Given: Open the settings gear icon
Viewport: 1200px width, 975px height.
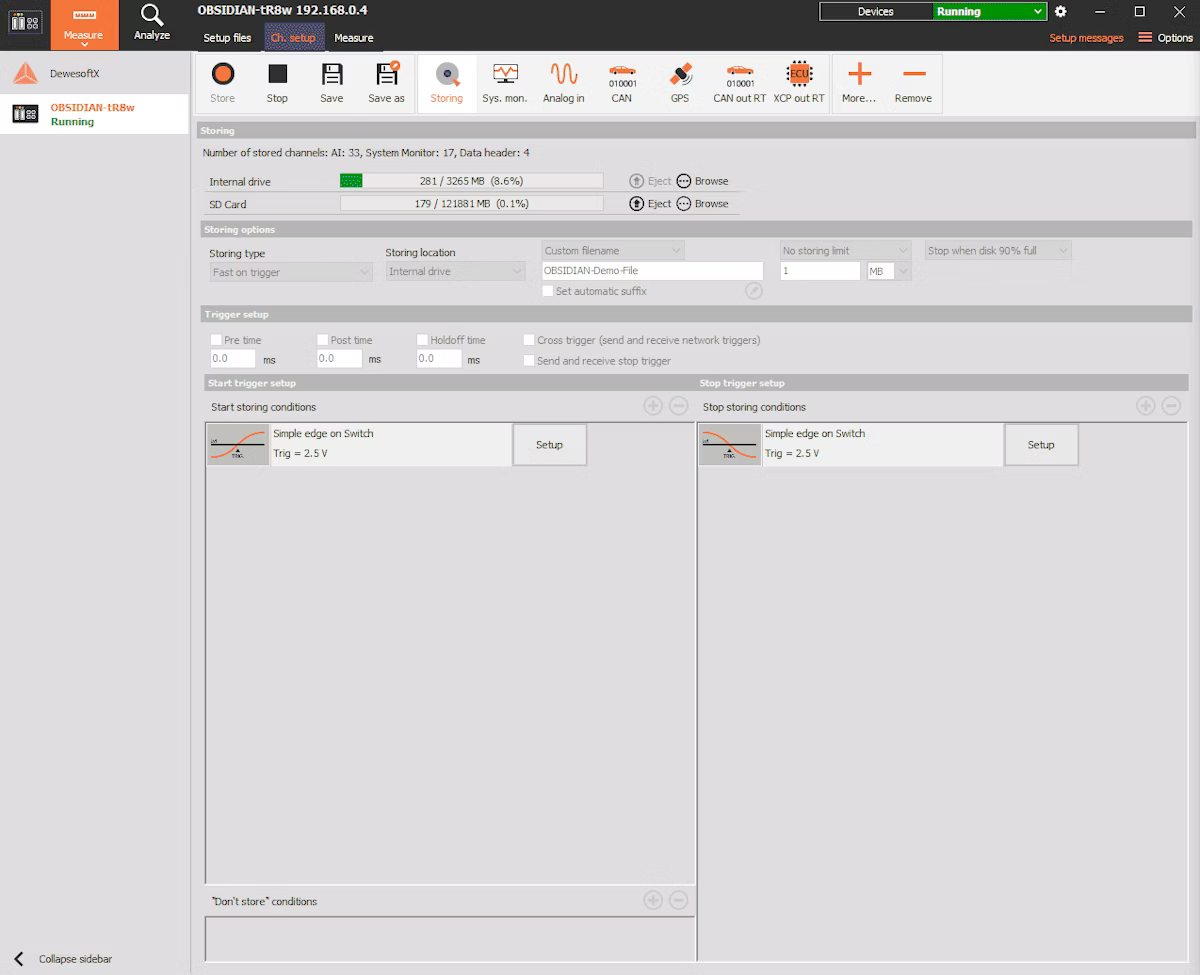Looking at the screenshot, I should point(1061,11).
